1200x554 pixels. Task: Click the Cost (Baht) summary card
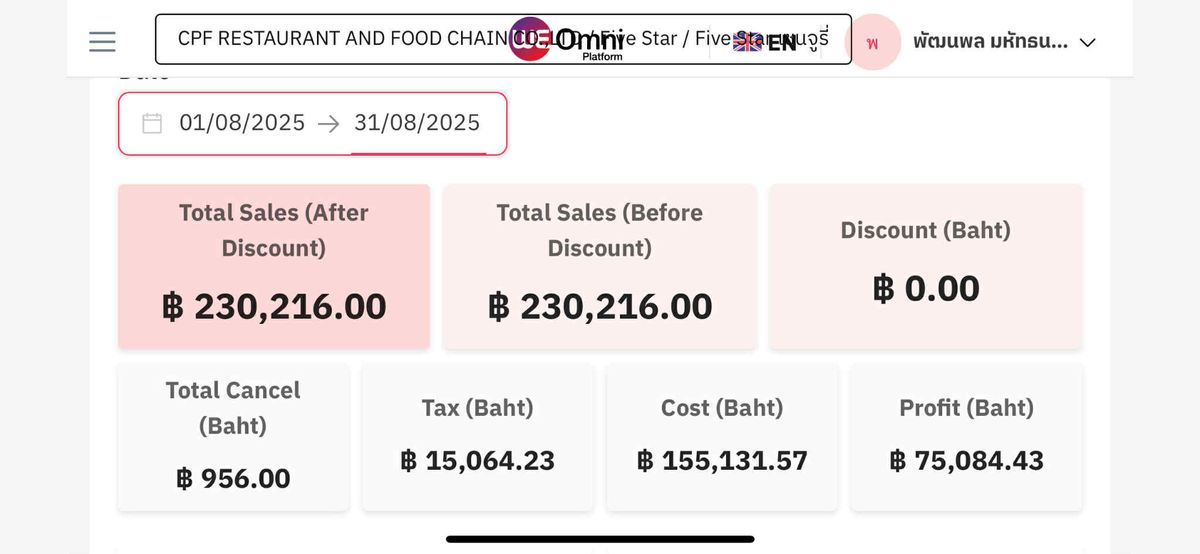click(x=722, y=437)
